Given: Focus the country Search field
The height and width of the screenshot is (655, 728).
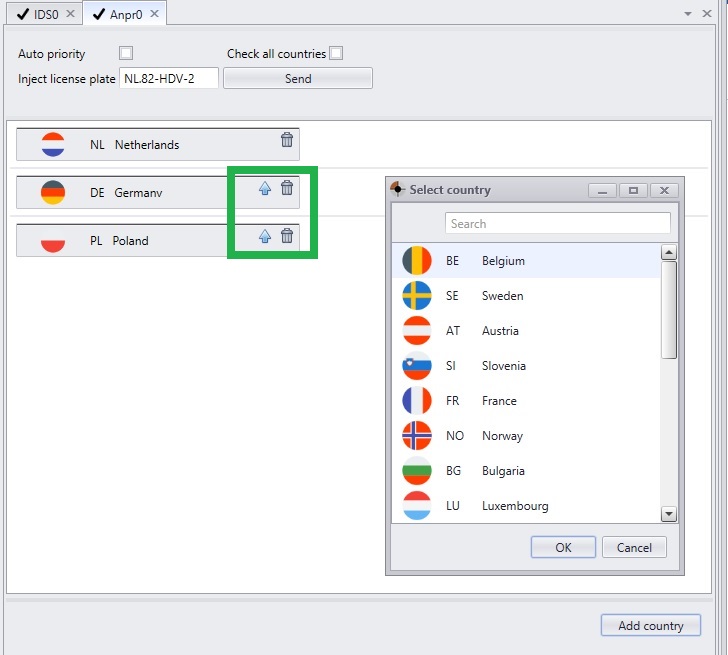Looking at the screenshot, I should click(558, 223).
